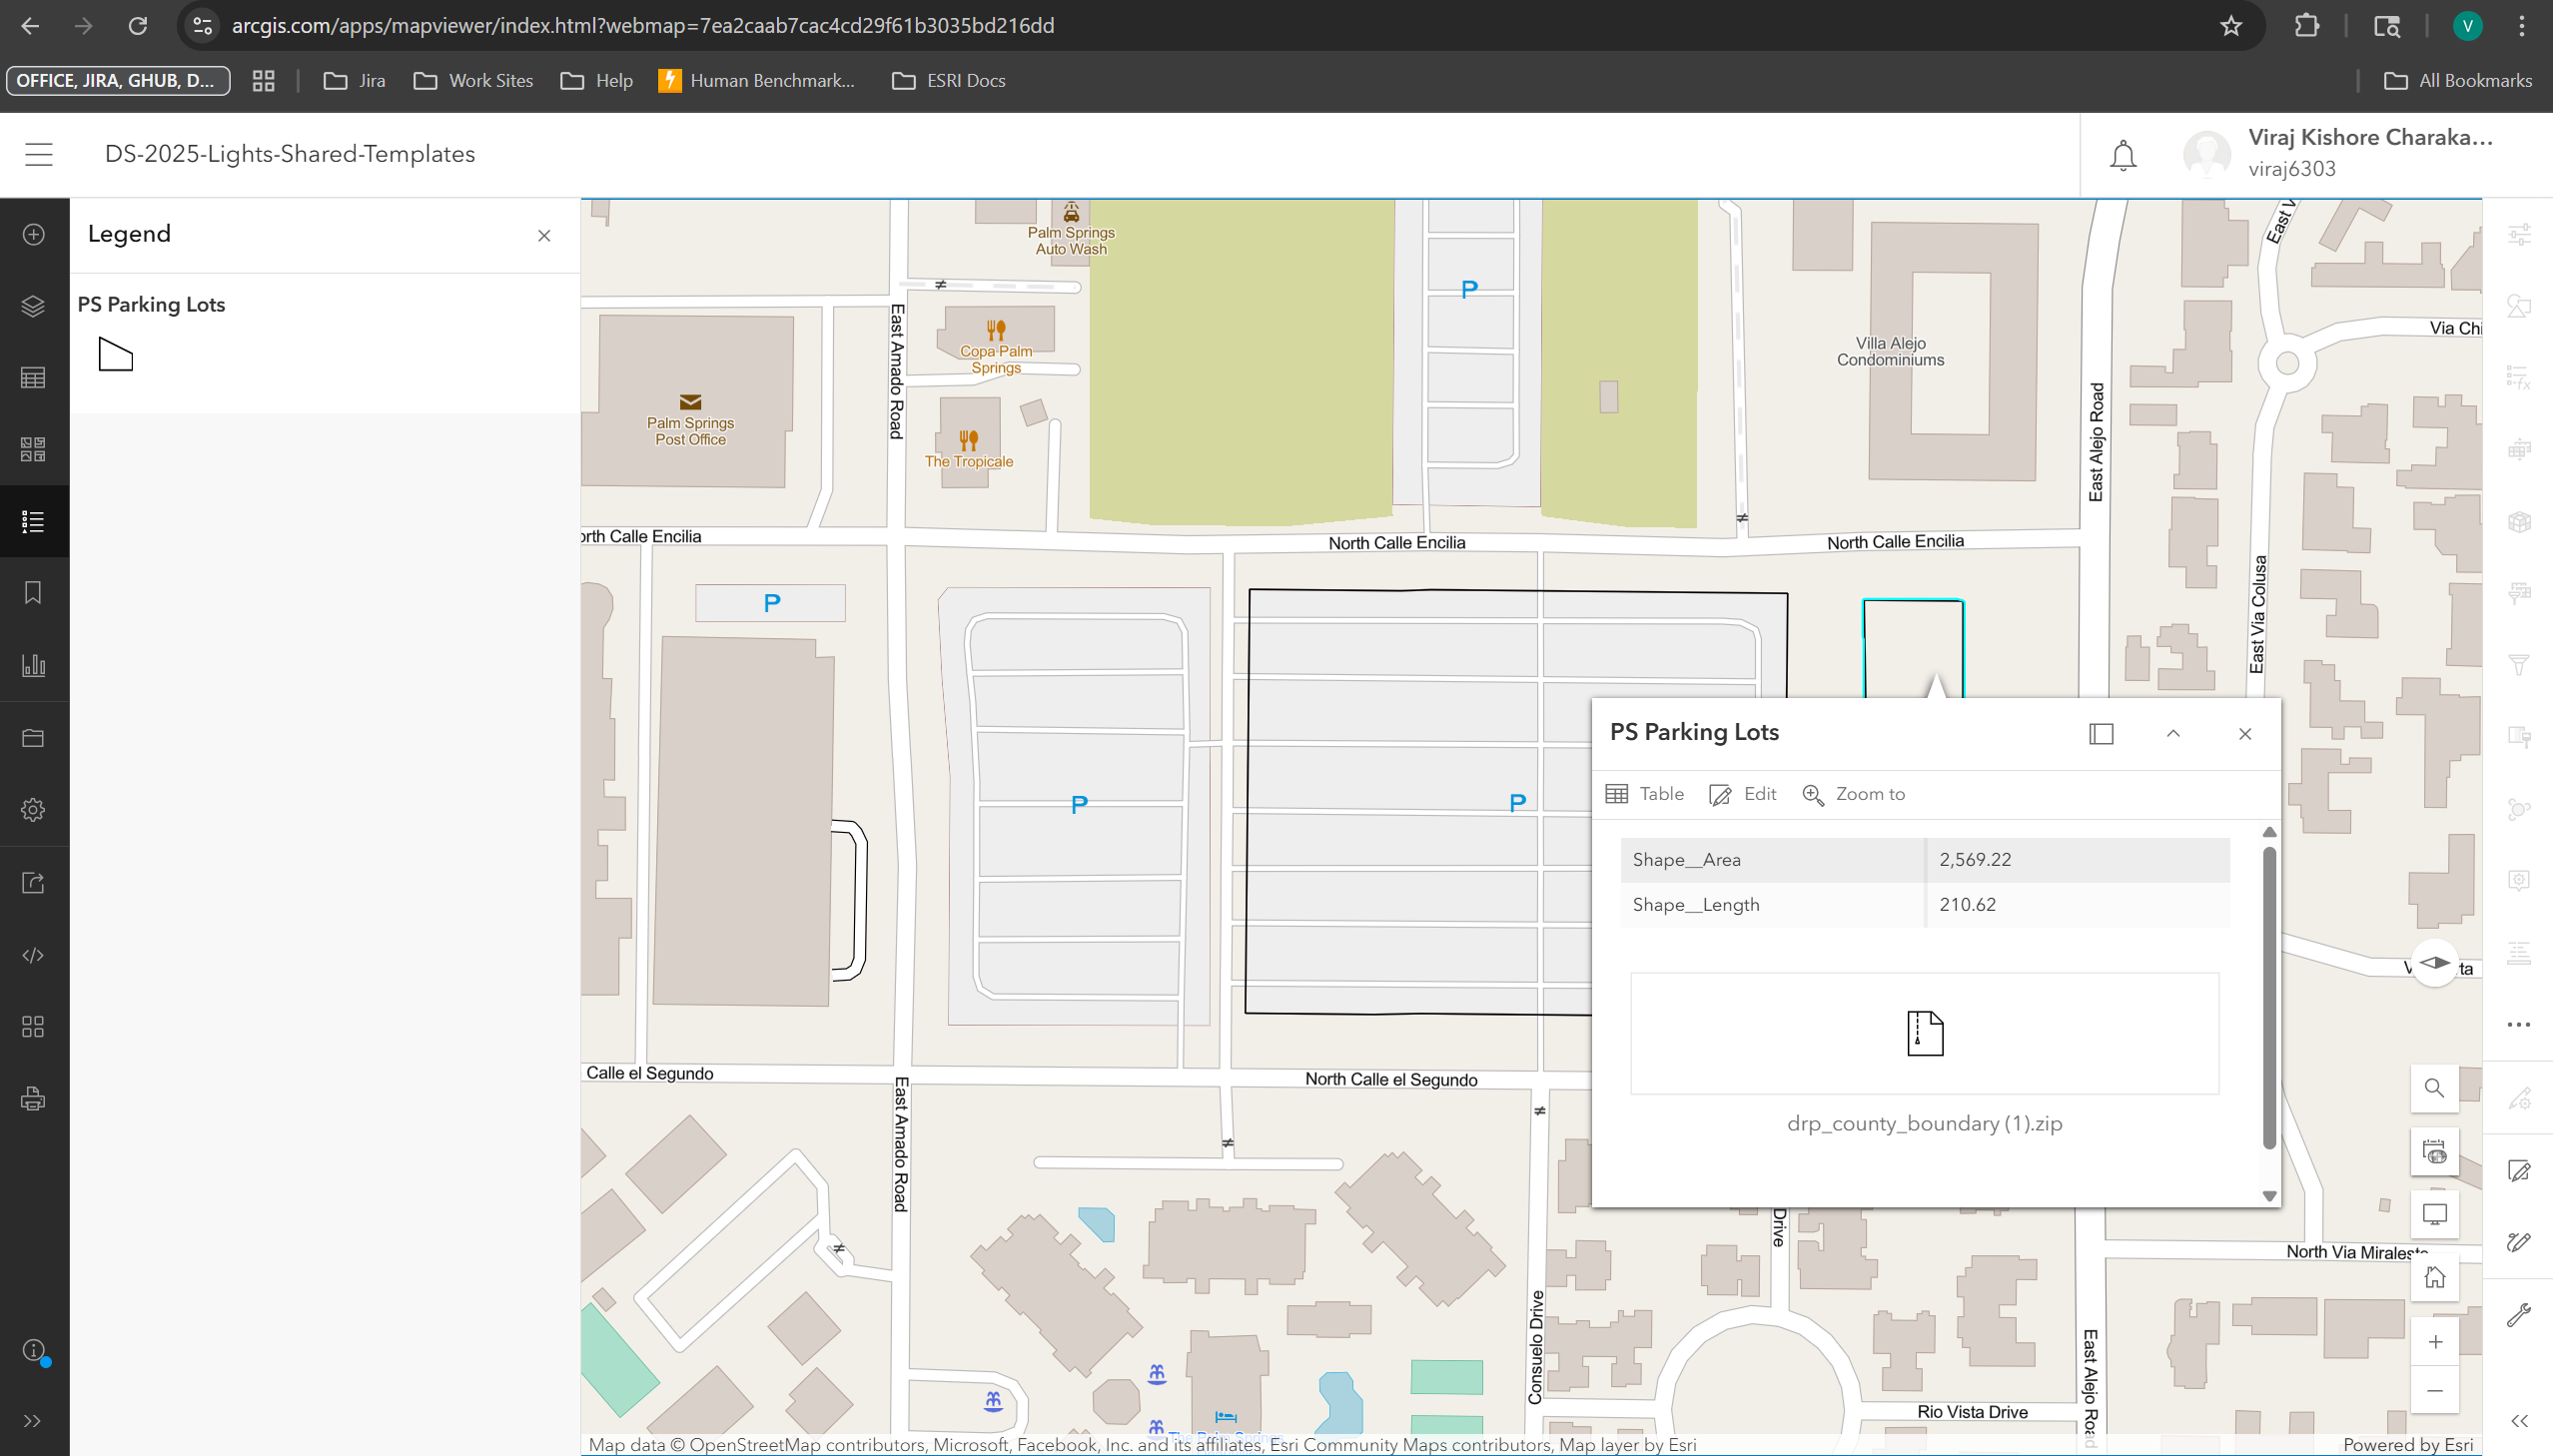Viewport: 2553px width, 1456px height.
Task: Reset orientation with the compass button
Action: (2435, 963)
